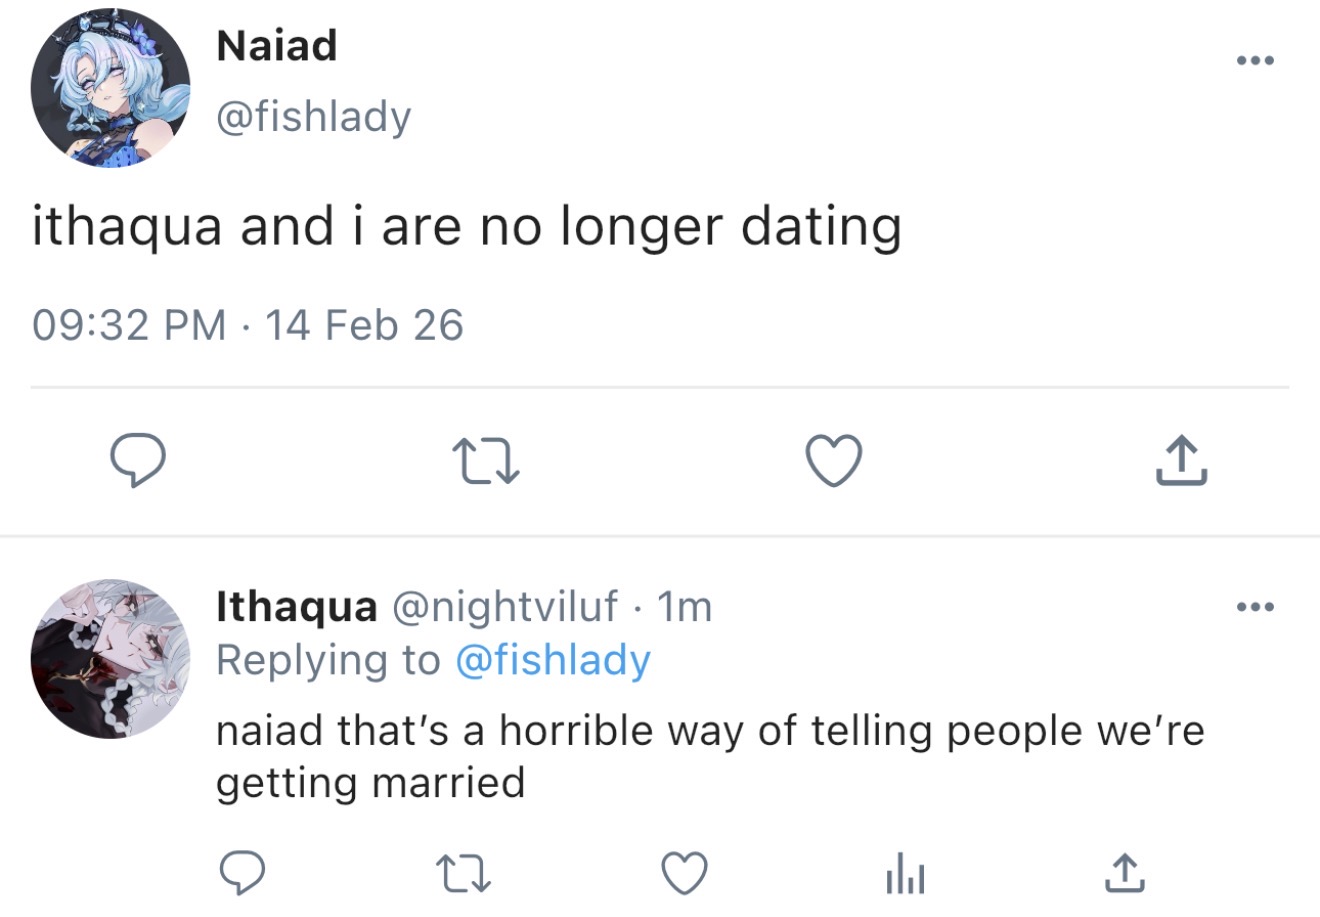
Task: Click the @fishlady mention link in reply
Action: tap(552, 660)
